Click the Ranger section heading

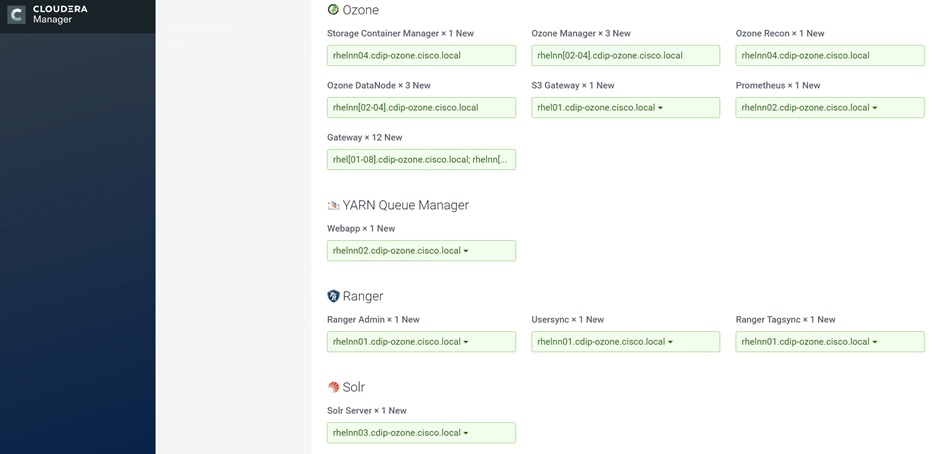pyautogui.click(x=363, y=297)
